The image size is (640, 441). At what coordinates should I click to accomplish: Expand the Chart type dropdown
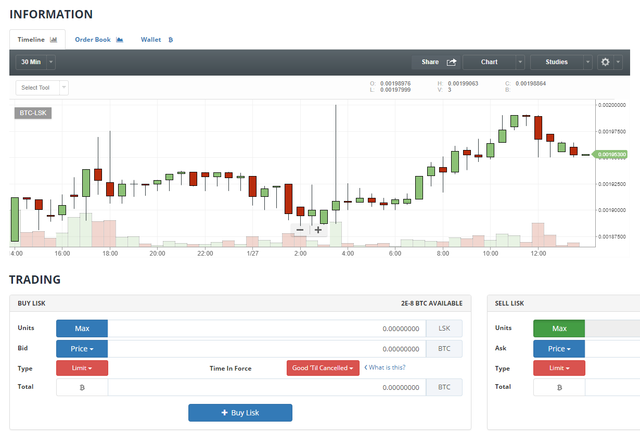(494, 62)
